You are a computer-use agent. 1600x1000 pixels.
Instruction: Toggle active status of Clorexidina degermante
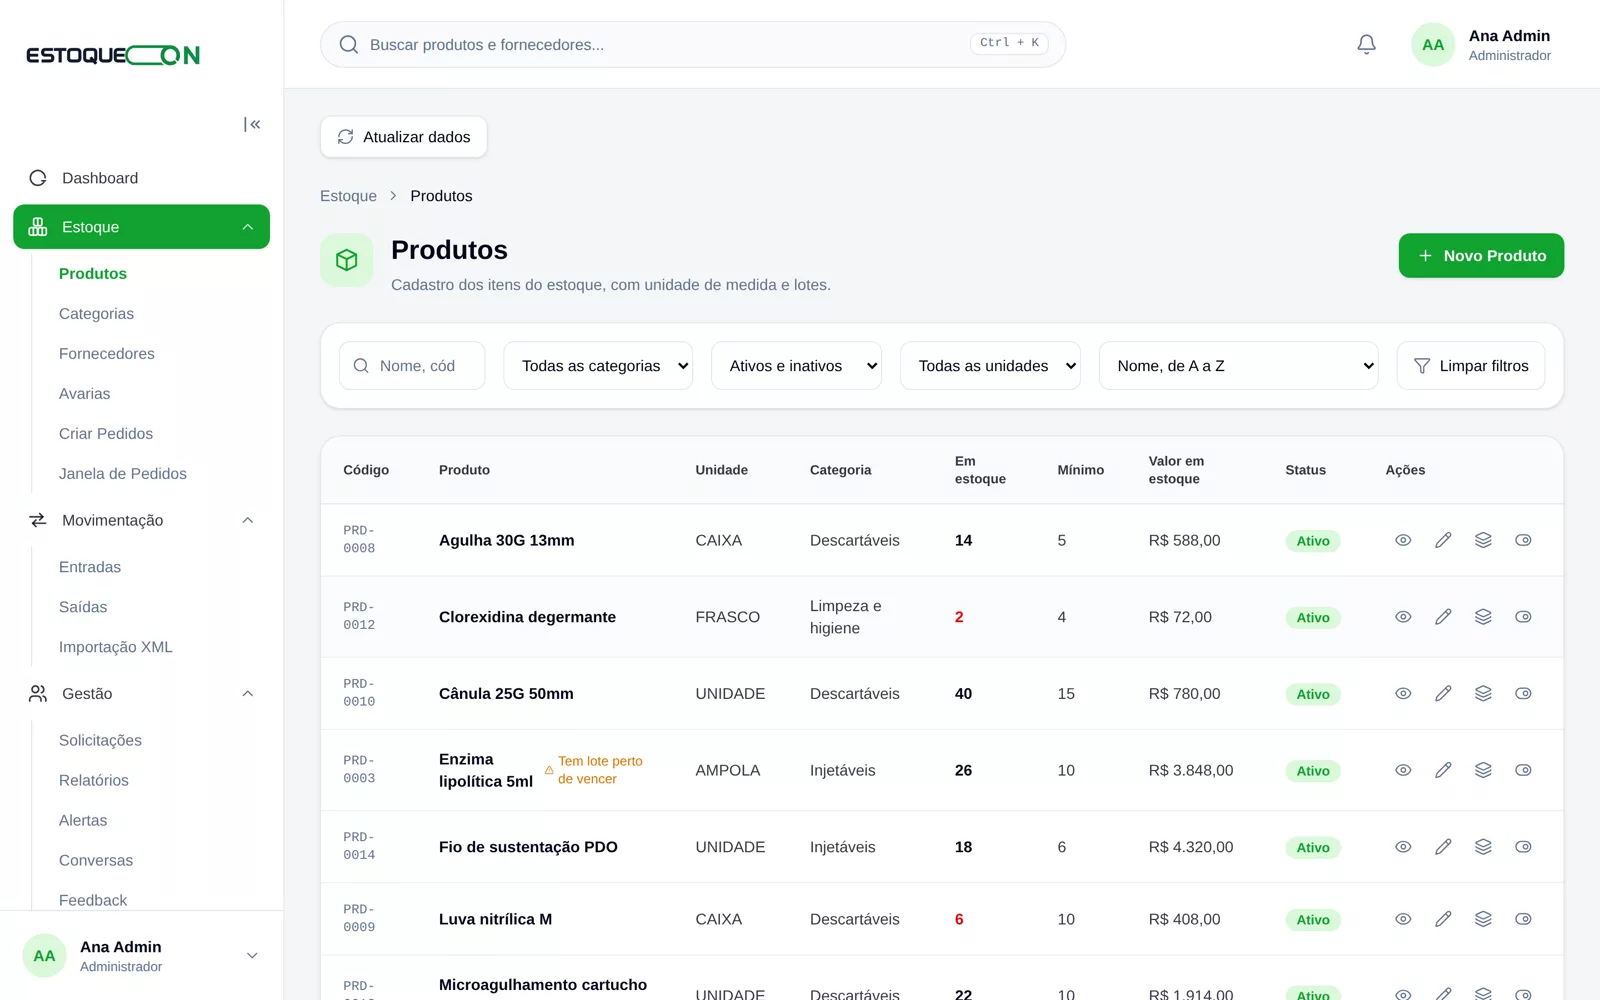pyautogui.click(x=1523, y=617)
